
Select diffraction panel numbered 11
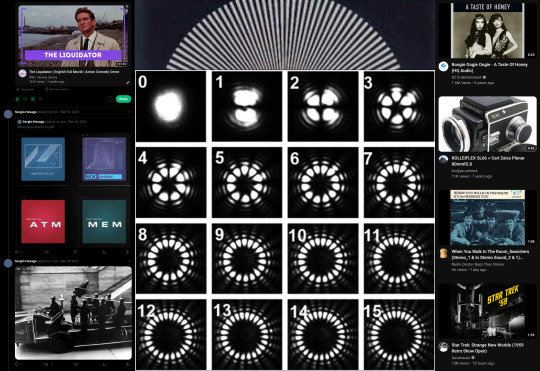pyautogui.click(x=399, y=259)
